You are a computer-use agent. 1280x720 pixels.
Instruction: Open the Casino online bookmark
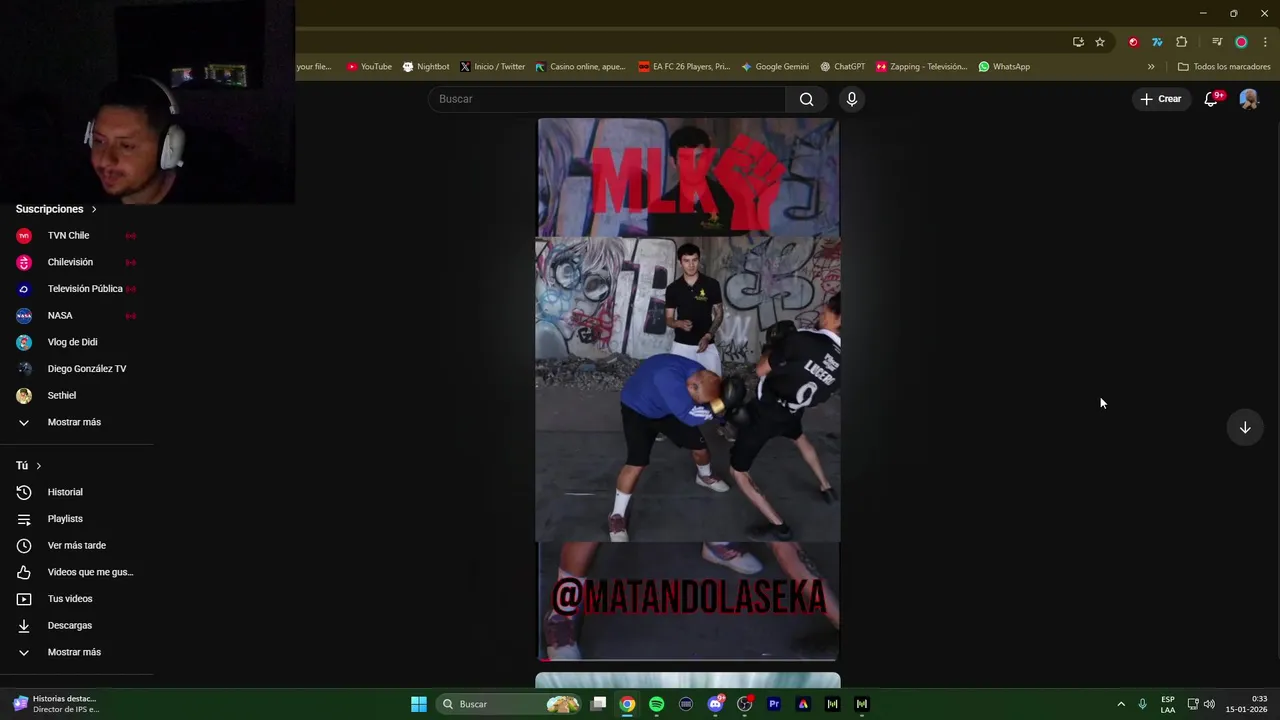coord(580,67)
